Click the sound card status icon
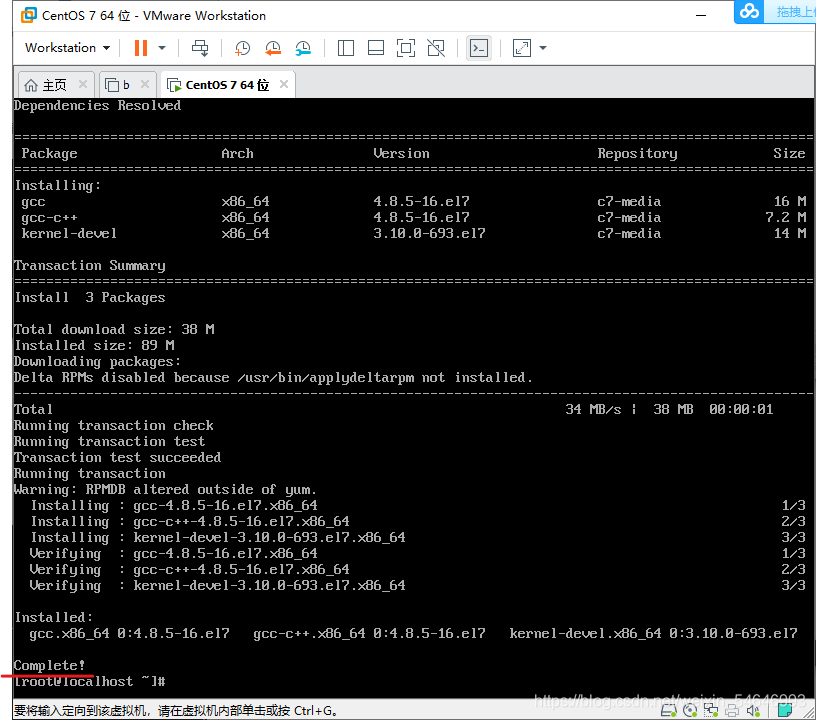816x720 pixels. (x=753, y=710)
